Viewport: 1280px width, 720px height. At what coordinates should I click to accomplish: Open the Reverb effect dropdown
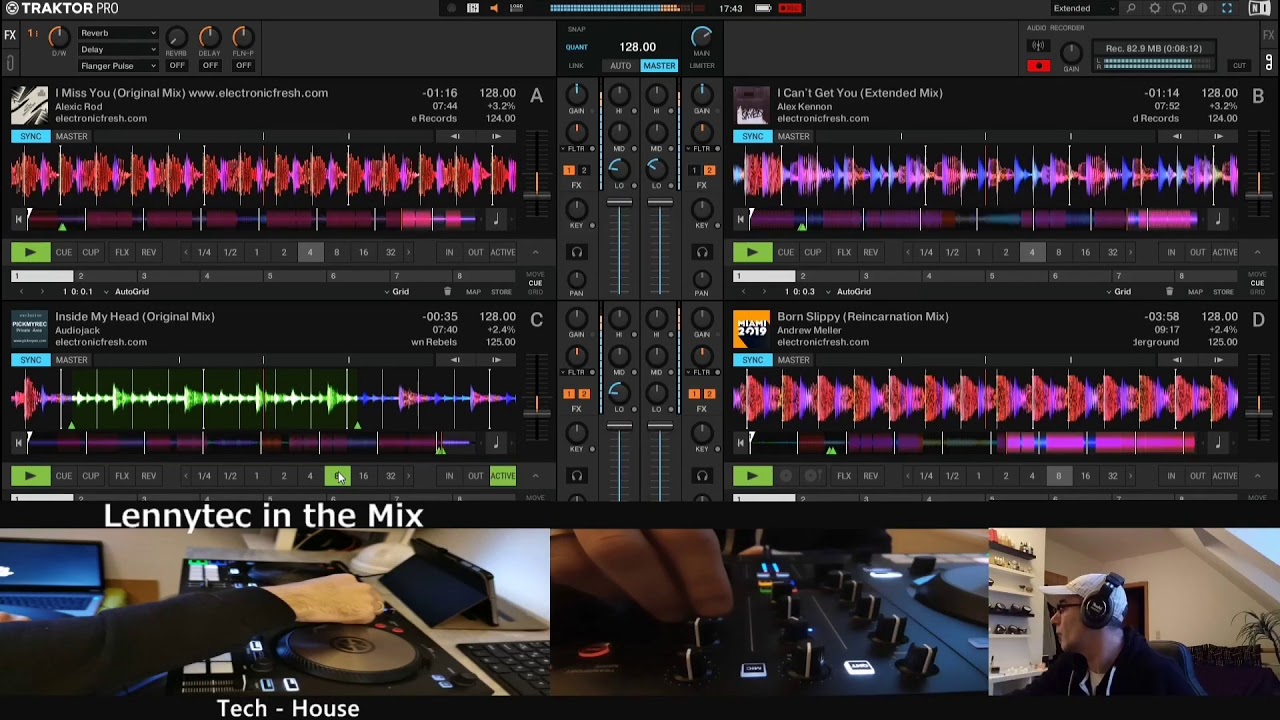point(118,33)
